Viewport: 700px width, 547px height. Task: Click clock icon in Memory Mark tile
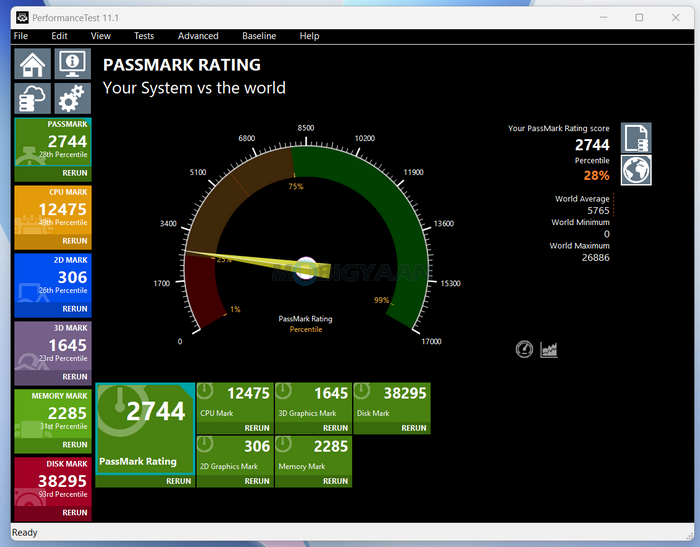coord(283,444)
